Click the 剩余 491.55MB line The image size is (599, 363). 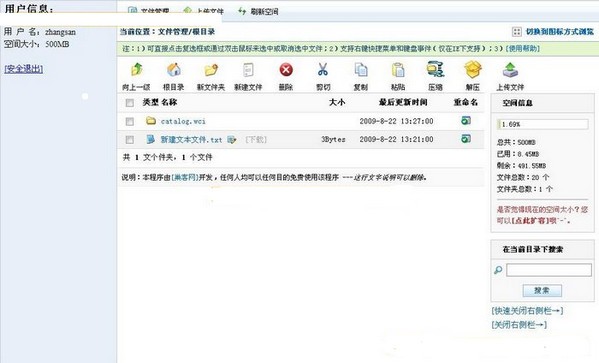point(521,166)
